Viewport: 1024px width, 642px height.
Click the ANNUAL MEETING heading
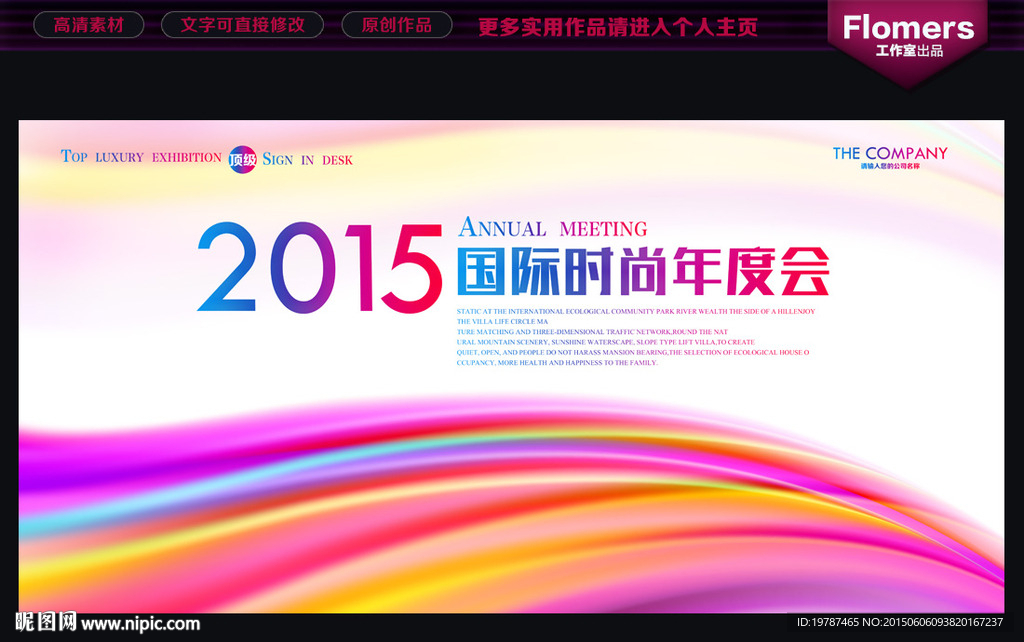point(552,228)
